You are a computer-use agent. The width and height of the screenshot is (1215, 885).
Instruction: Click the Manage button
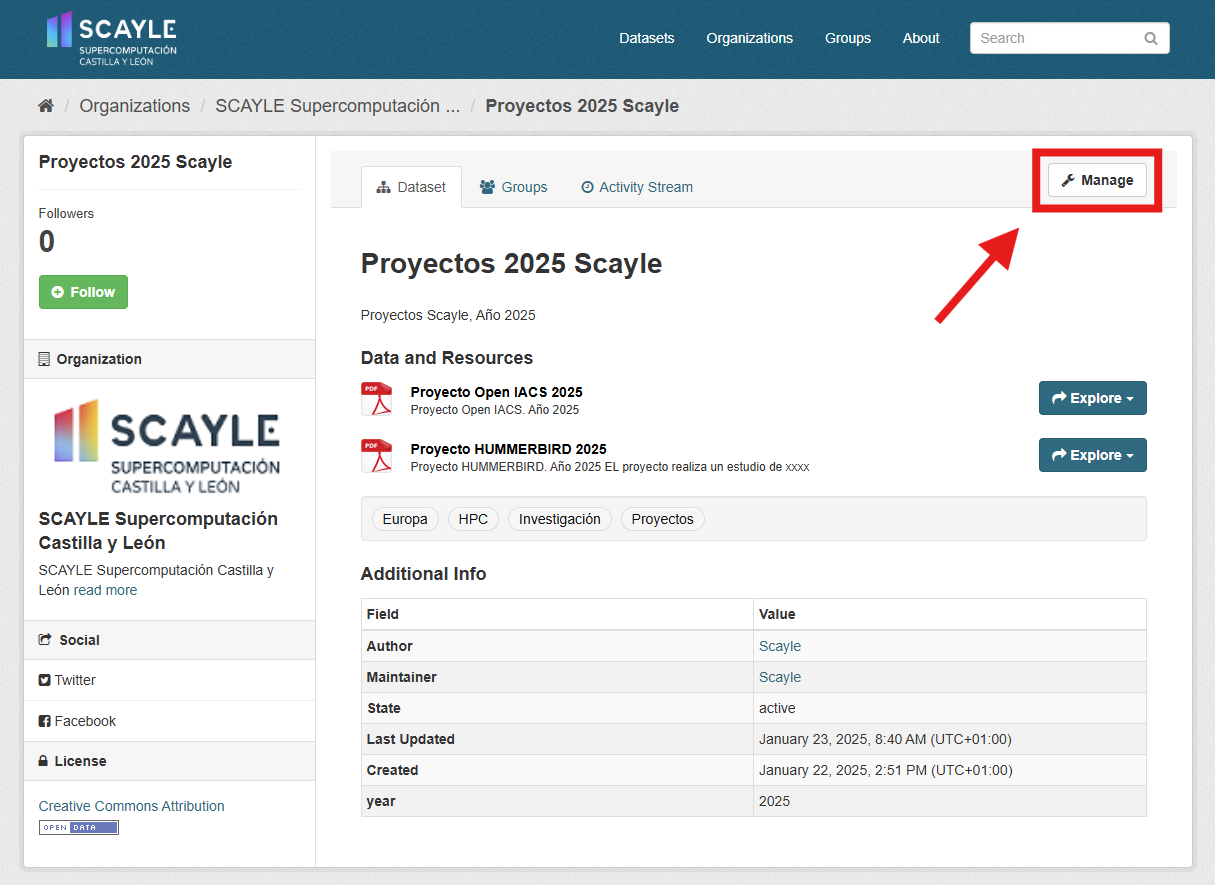(1097, 180)
